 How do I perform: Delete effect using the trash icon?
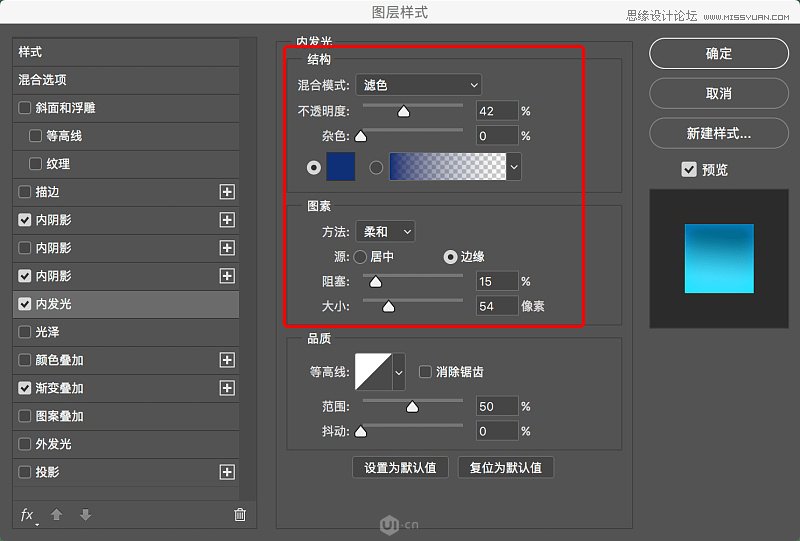point(240,514)
